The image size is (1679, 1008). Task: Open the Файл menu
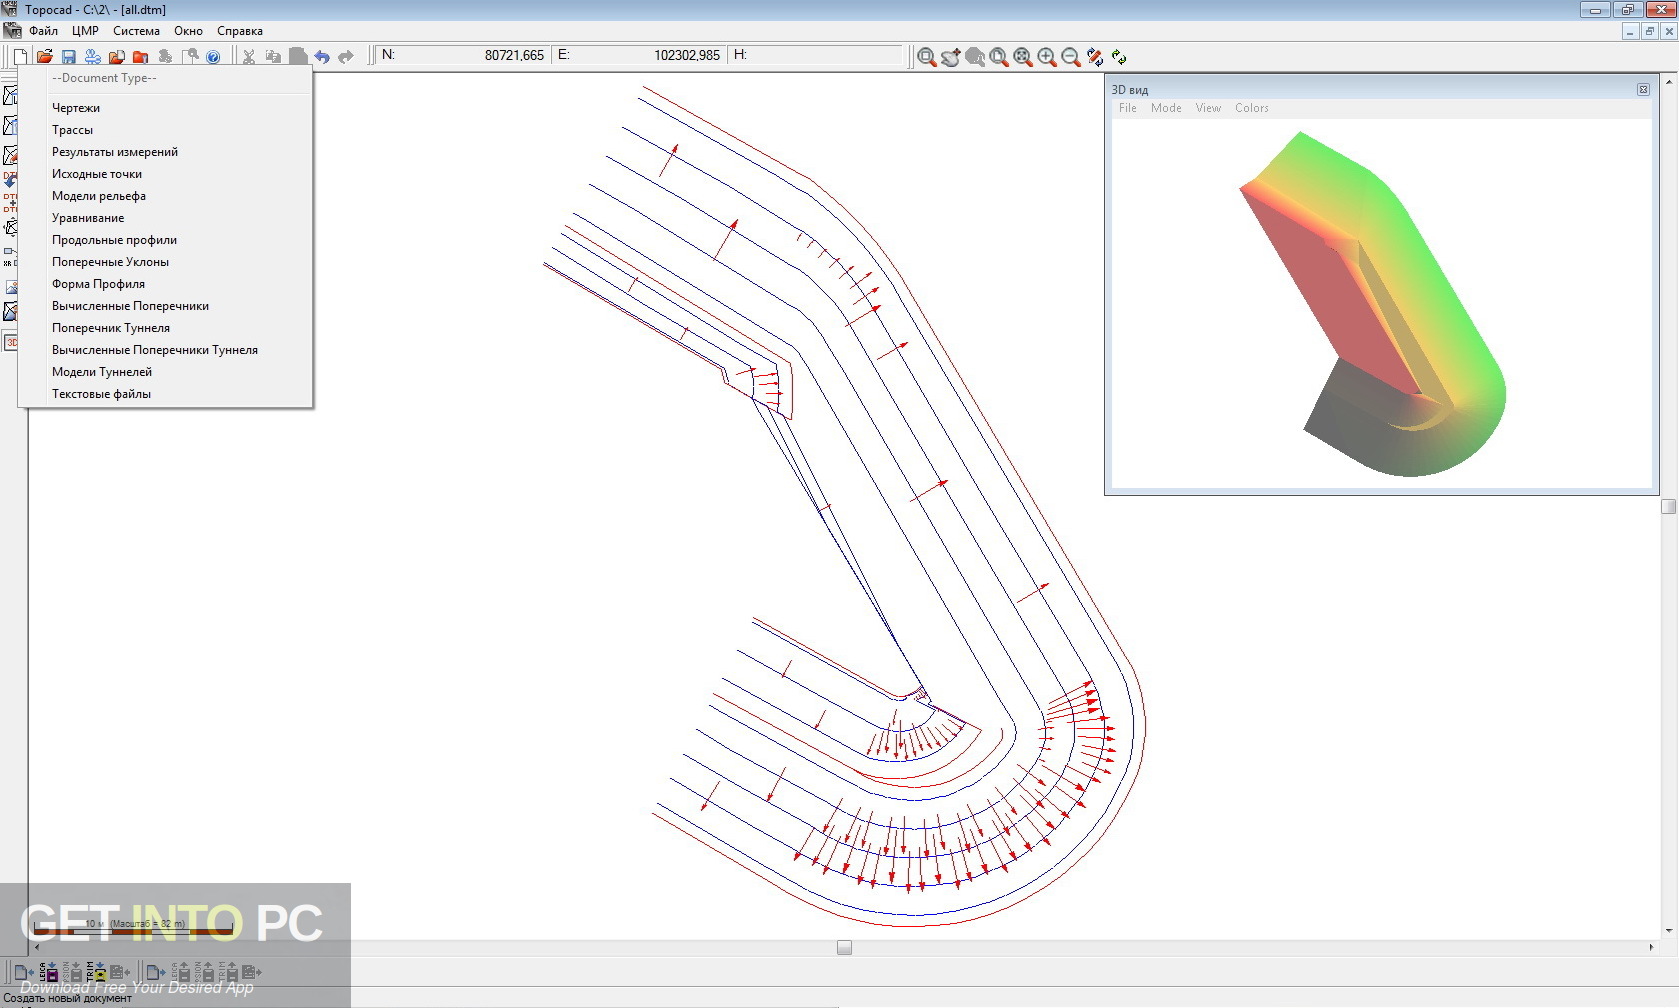[43, 31]
